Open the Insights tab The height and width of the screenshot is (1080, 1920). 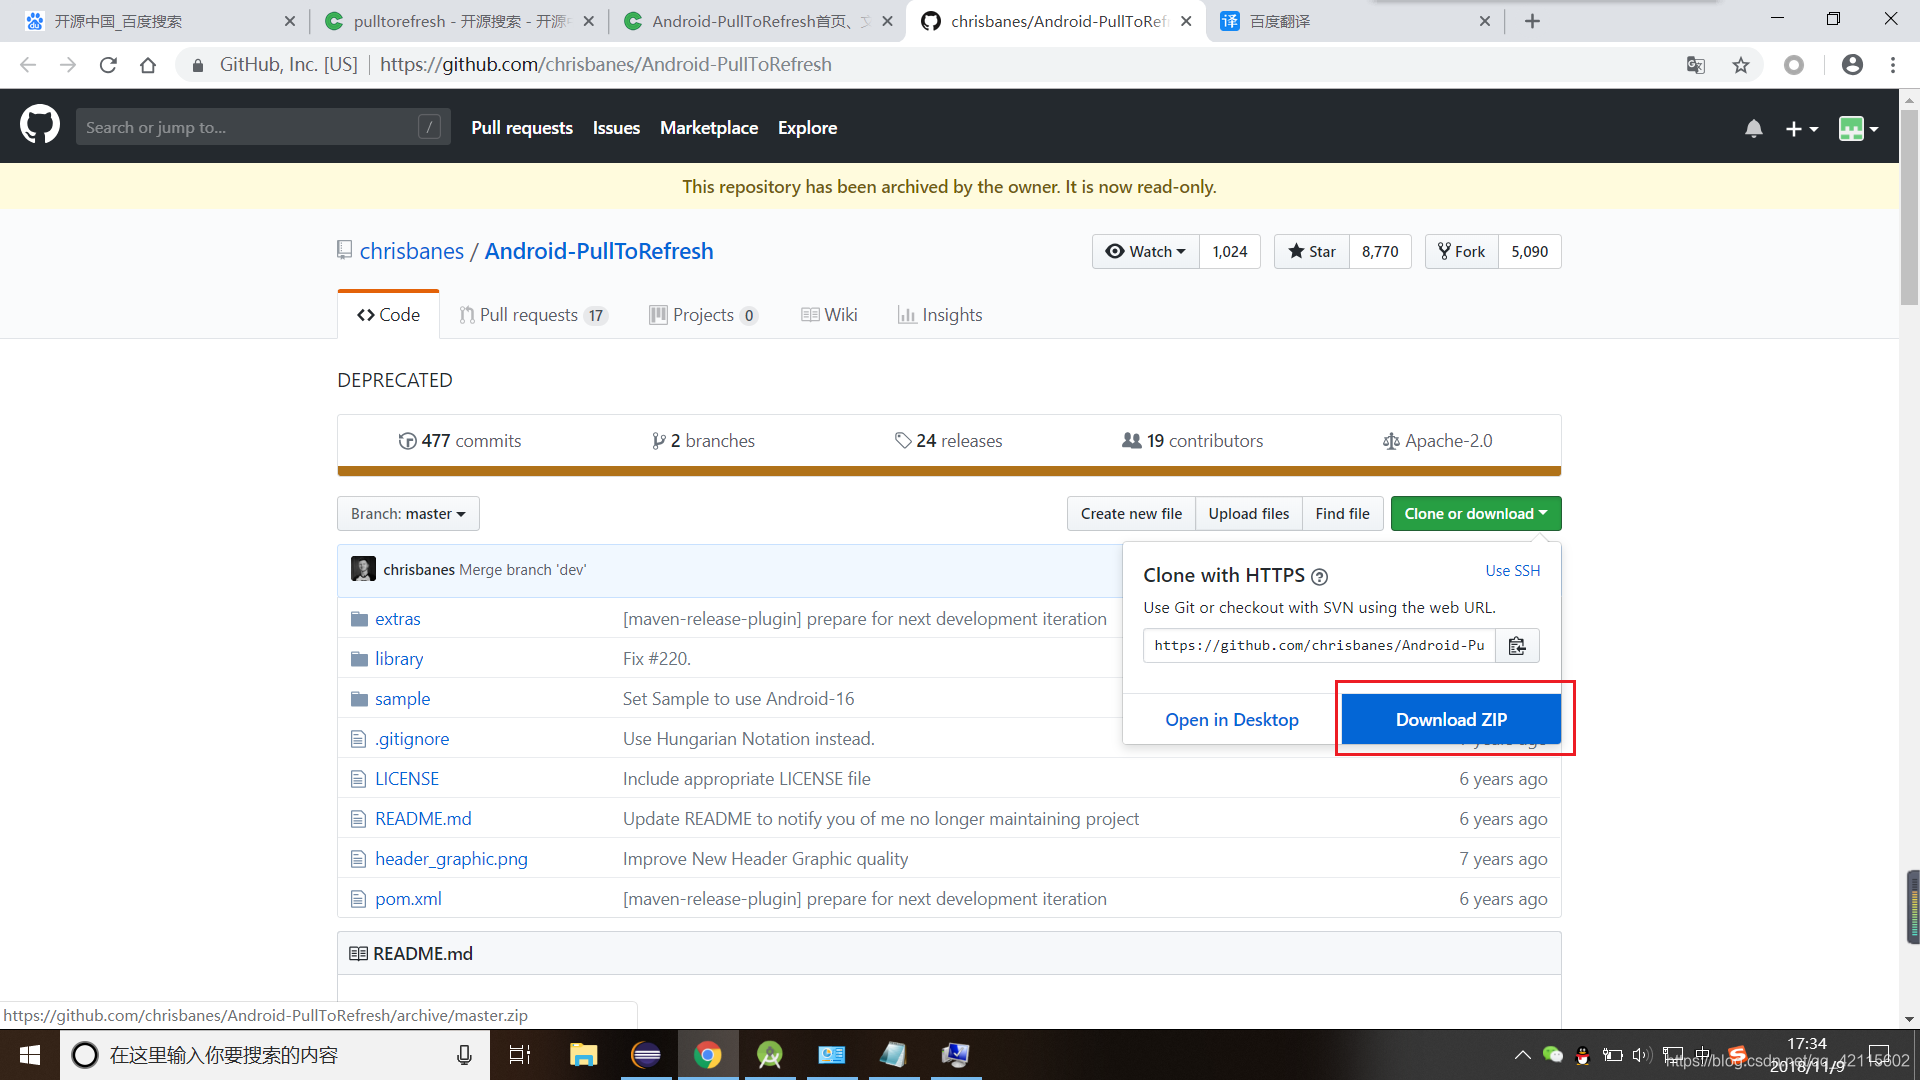pyautogui.click(x=940, y=315)
